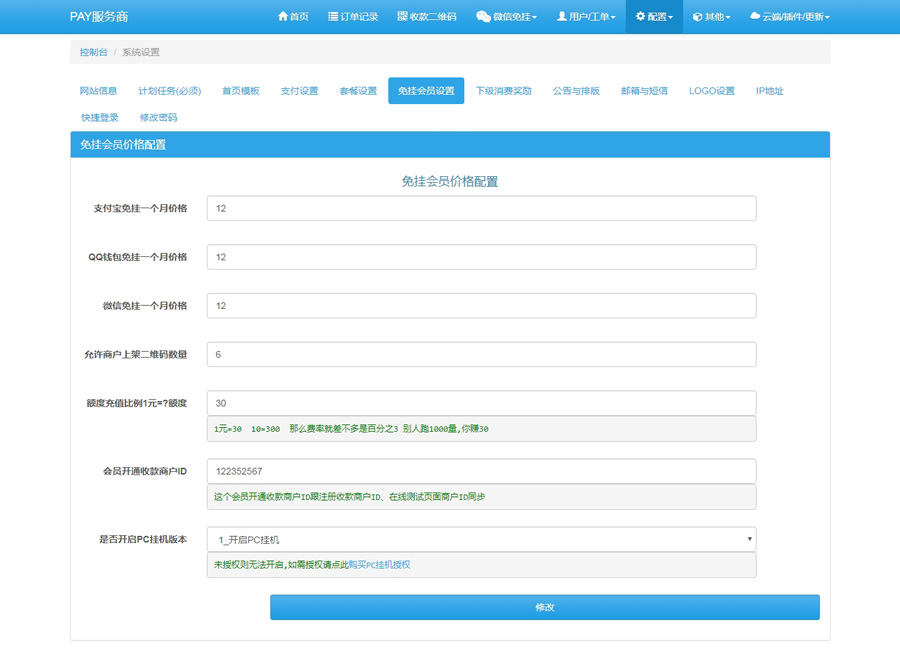Image resolution: width=900 pixels, height=654 pixels.
Task: Click the cube icon beside 其他
Action: [x=697, y=17]
